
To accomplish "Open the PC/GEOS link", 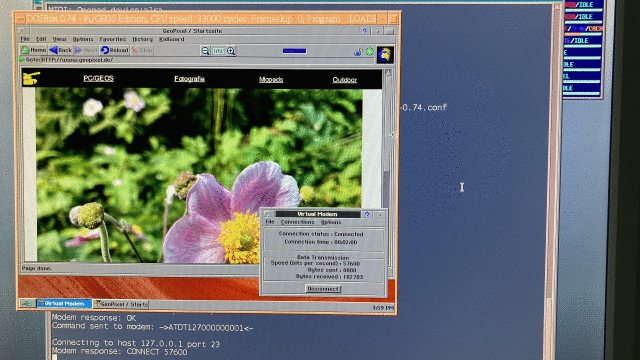I will click(x=98, y=78).
